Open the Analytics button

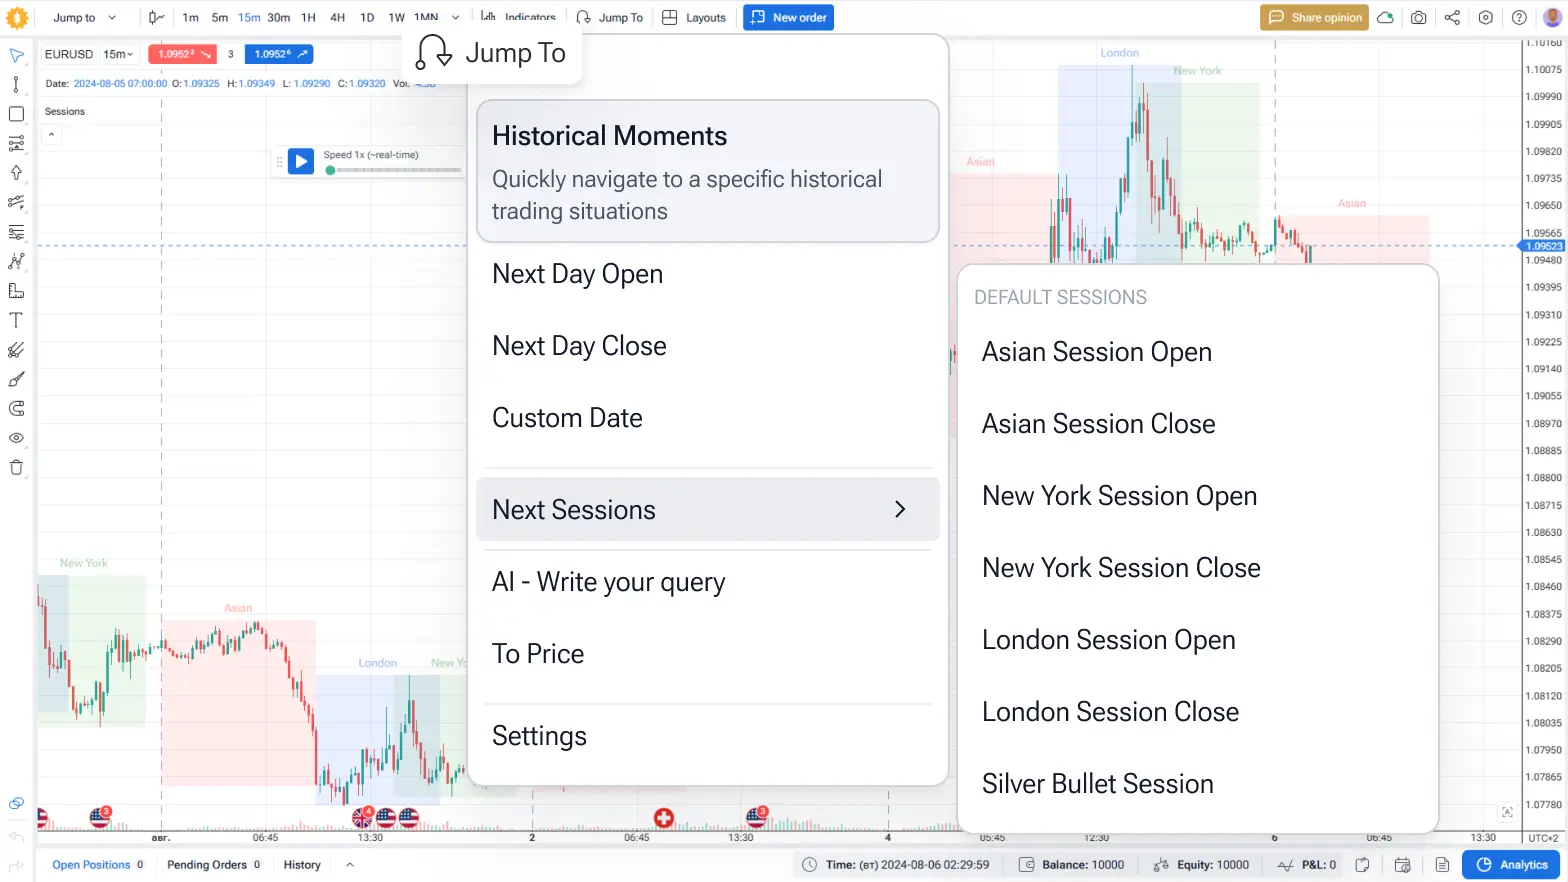point(1511,865)
